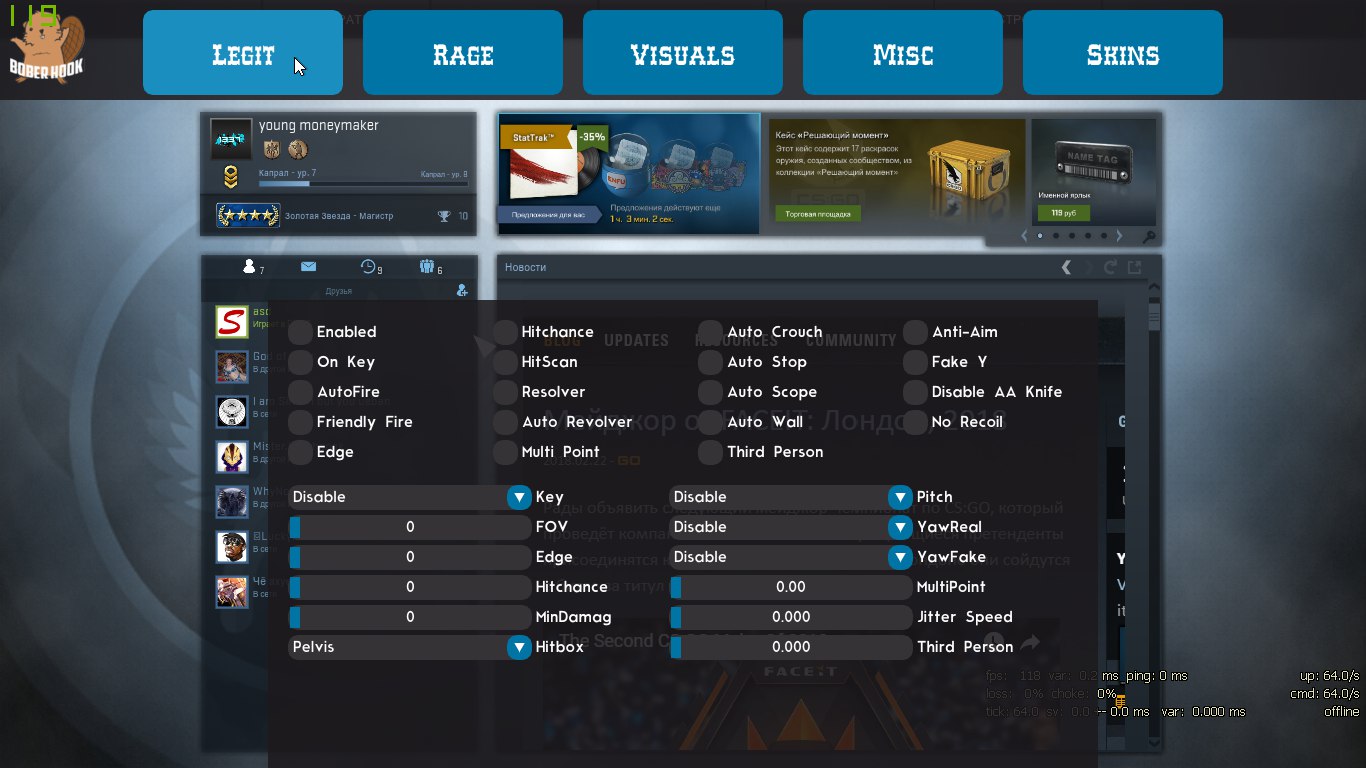Viewport: 1366px width, 768px height.
Task: Reload the Новости news panel
Action: tap(1110, 267)
